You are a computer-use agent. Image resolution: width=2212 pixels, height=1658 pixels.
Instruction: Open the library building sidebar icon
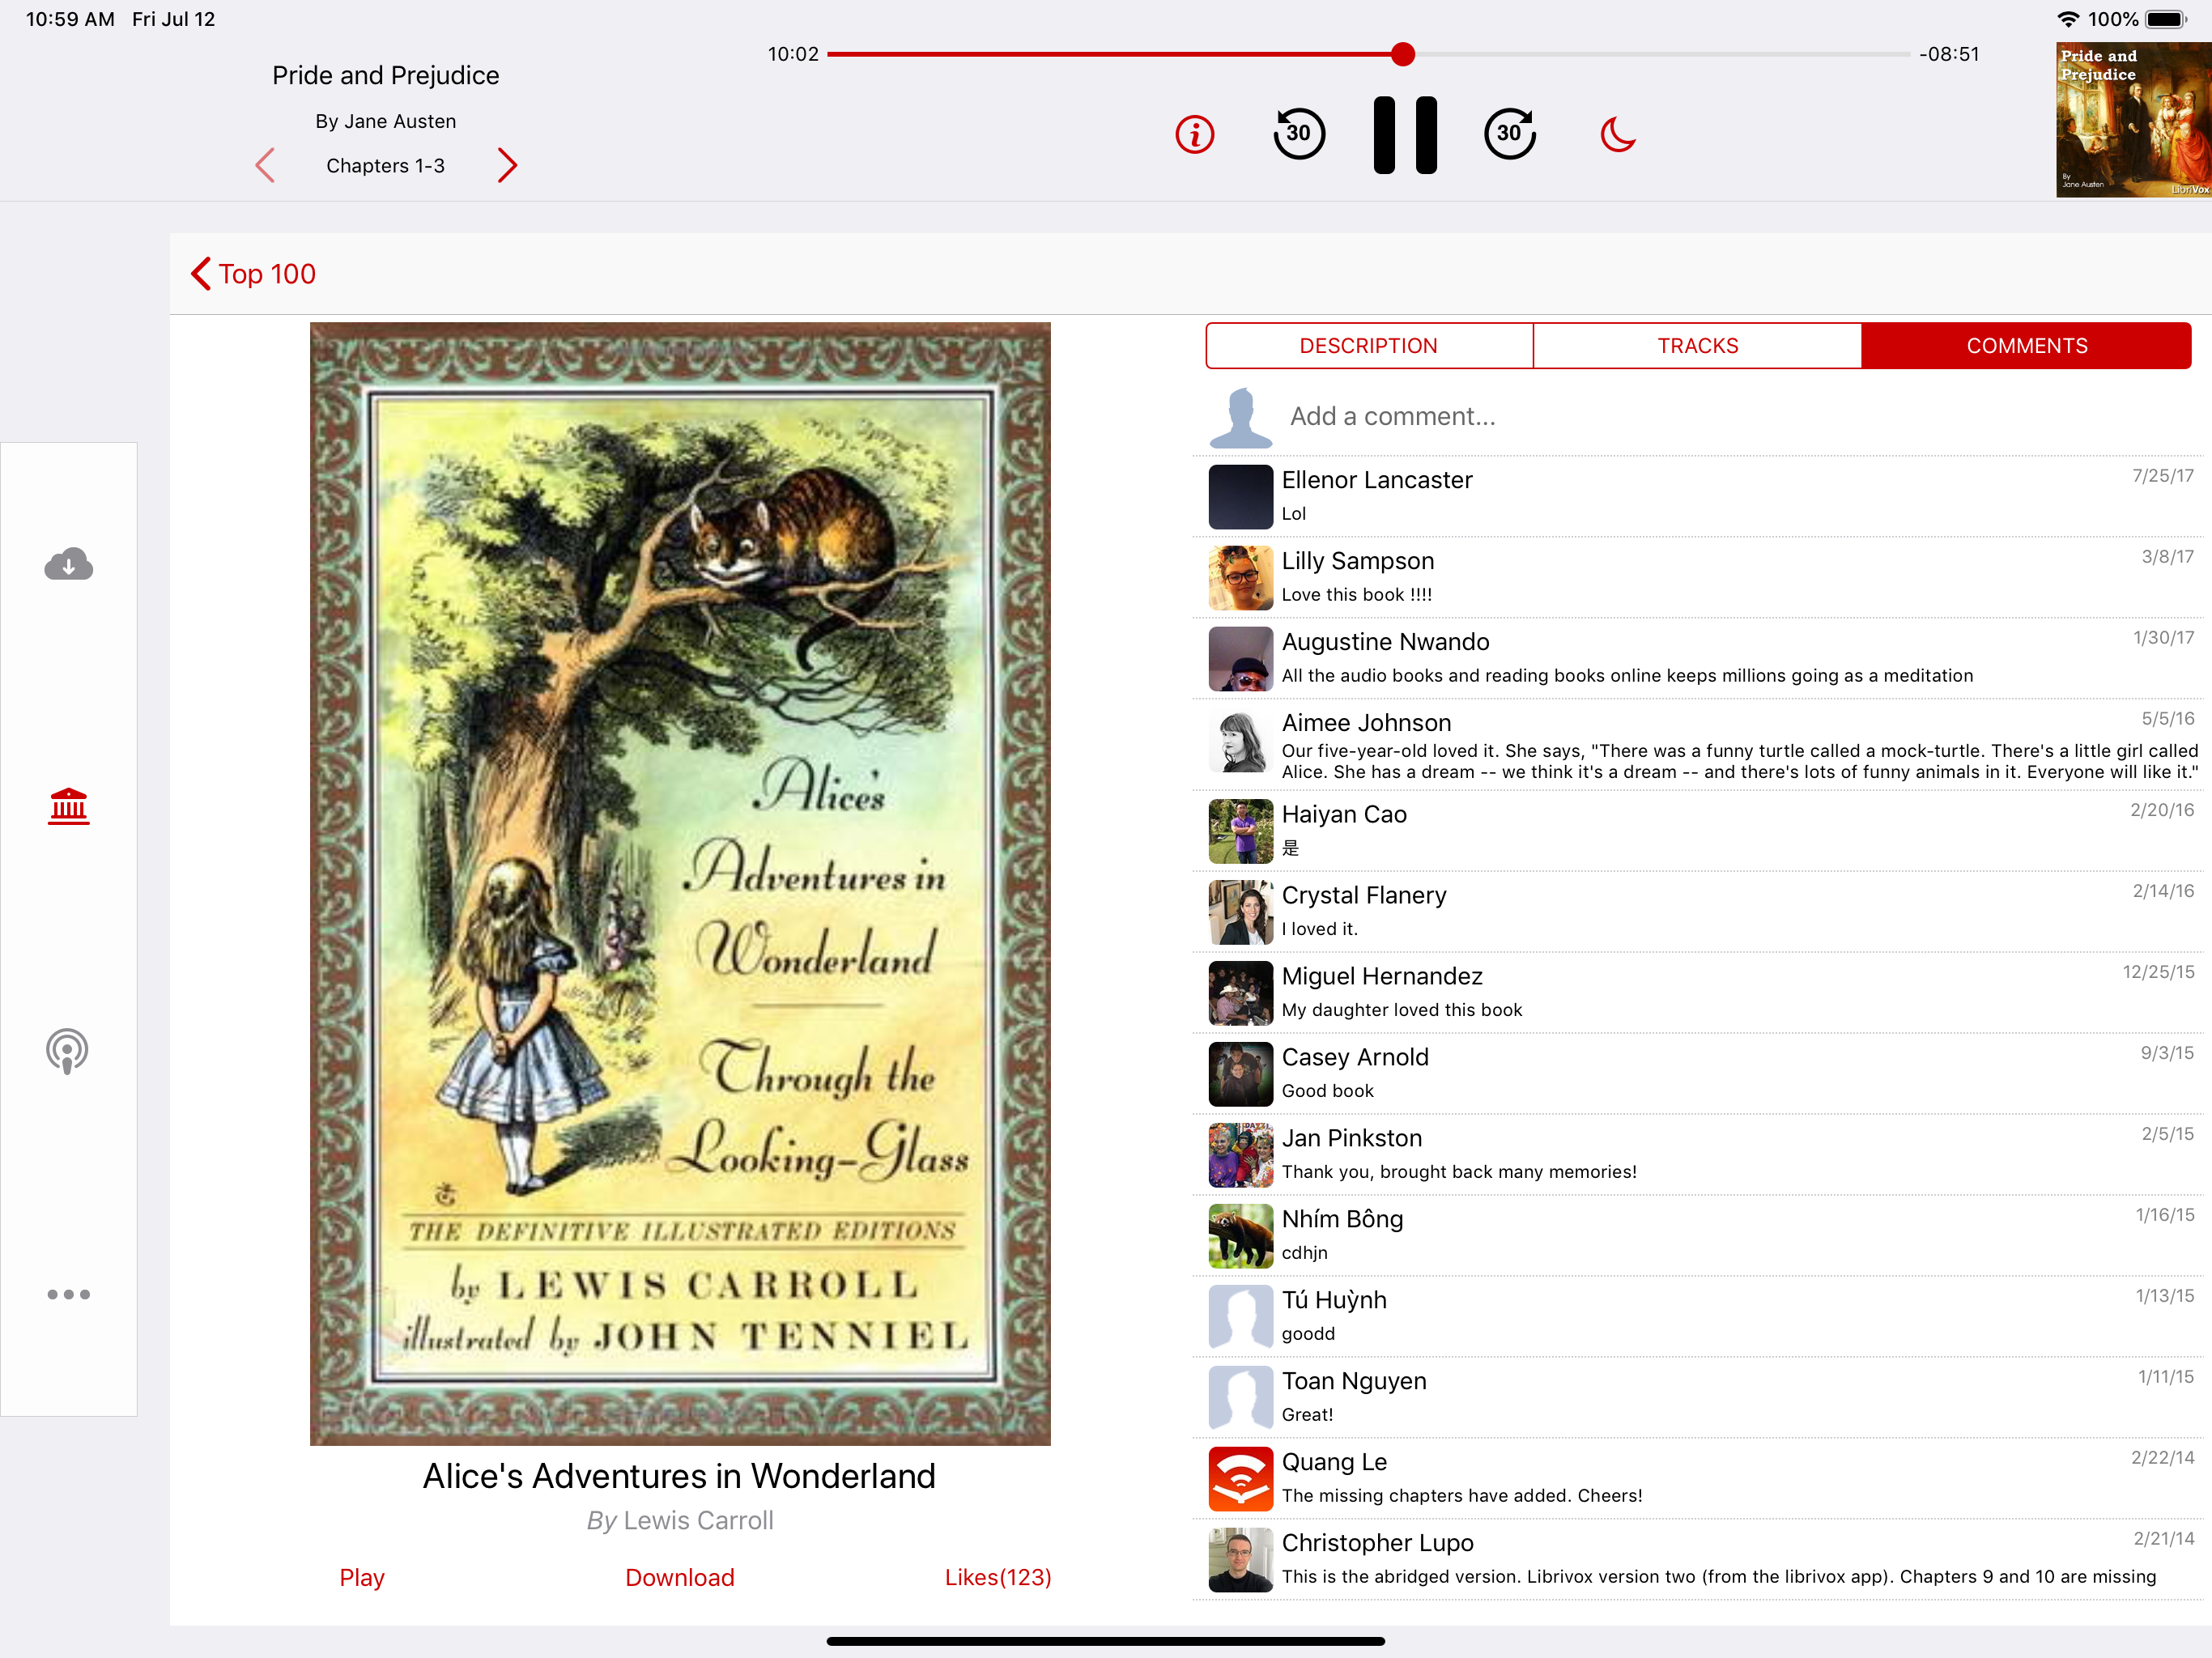coord(68,806)
